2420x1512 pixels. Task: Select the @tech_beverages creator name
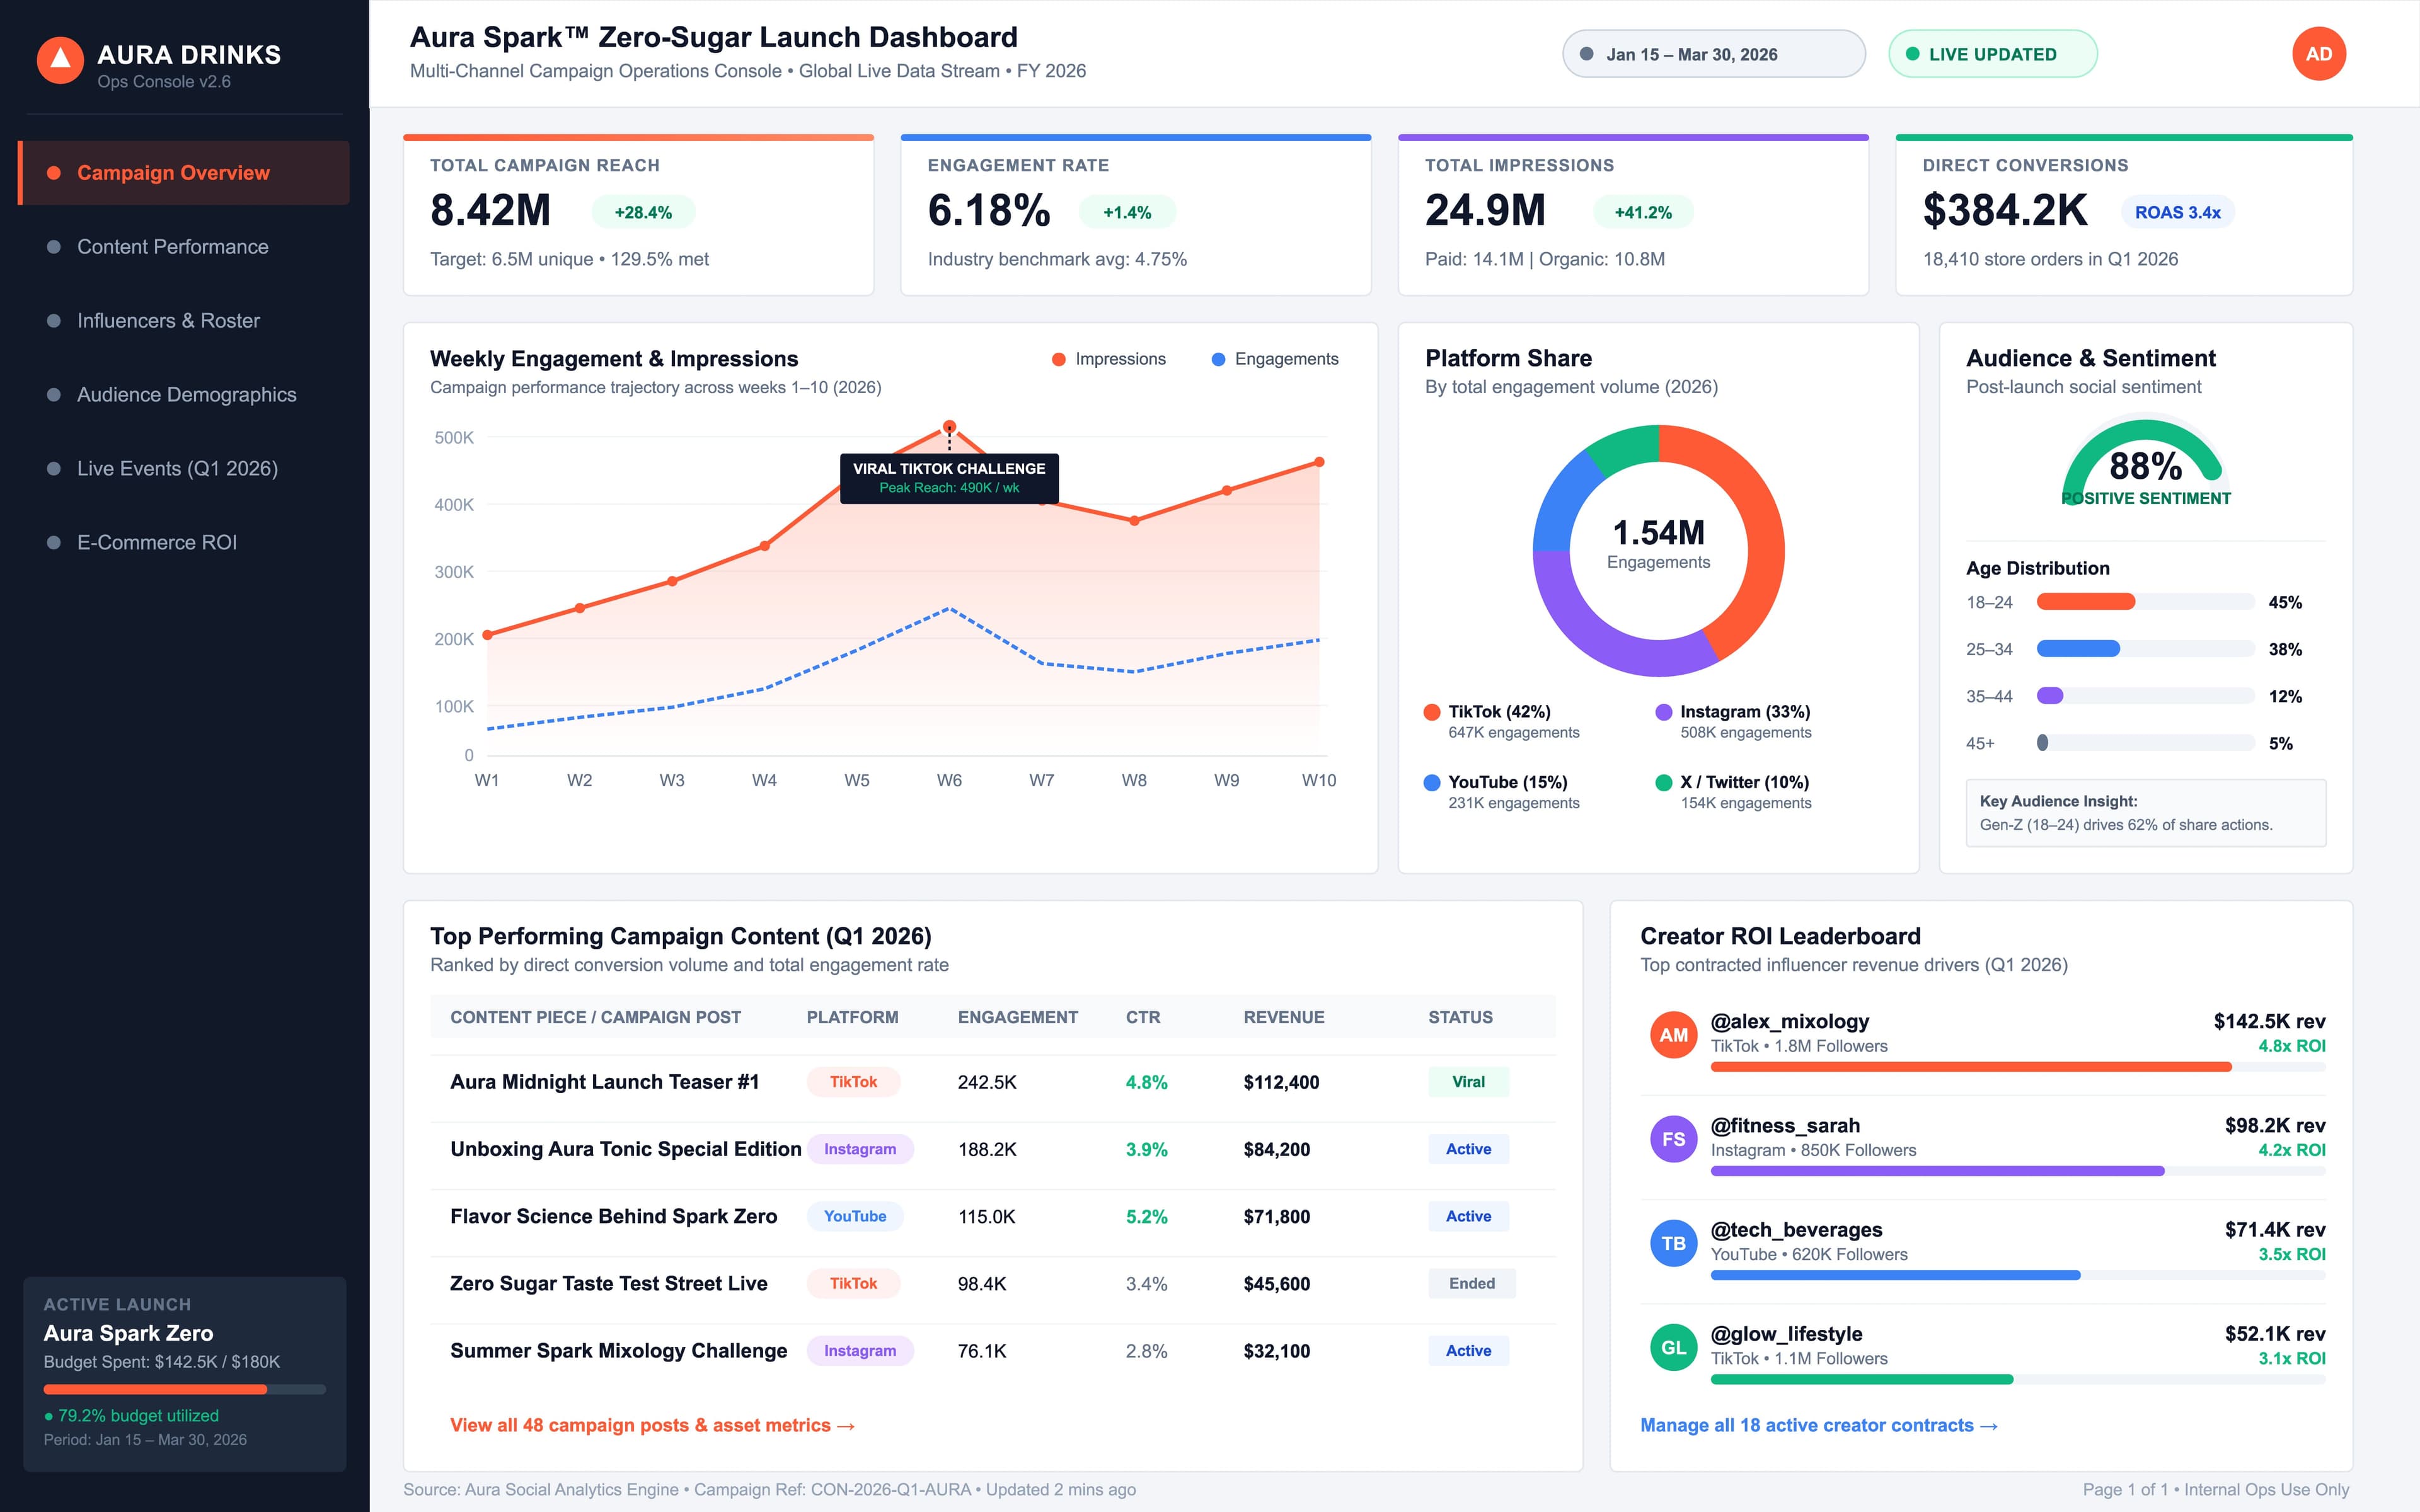point(1796,1229)
